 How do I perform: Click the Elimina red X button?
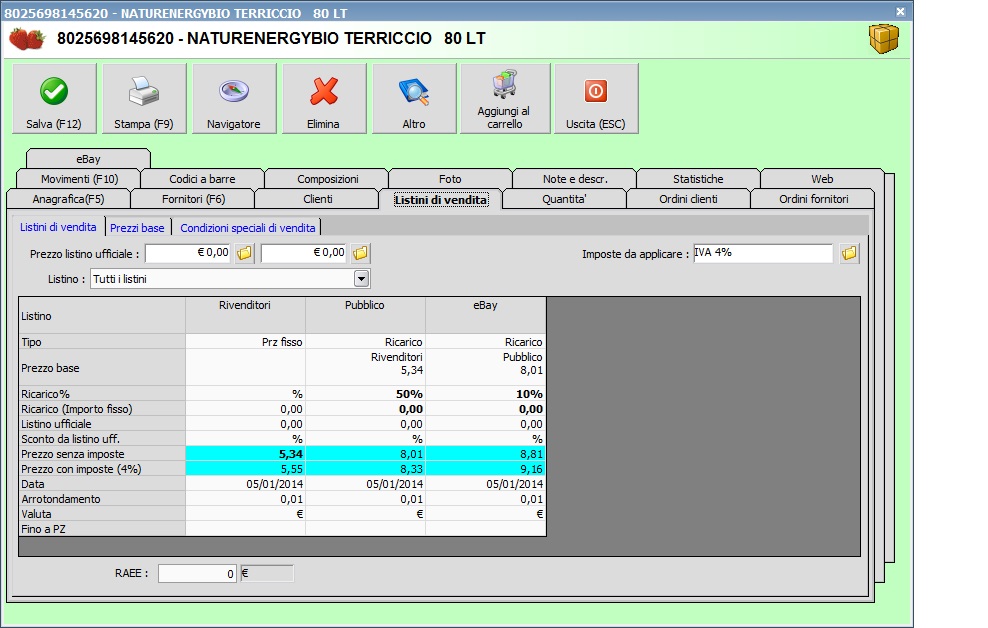tap(324, 98)
